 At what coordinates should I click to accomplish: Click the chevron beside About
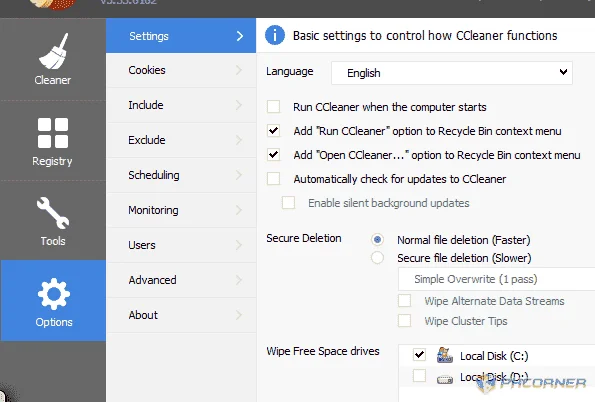[239, 315]
